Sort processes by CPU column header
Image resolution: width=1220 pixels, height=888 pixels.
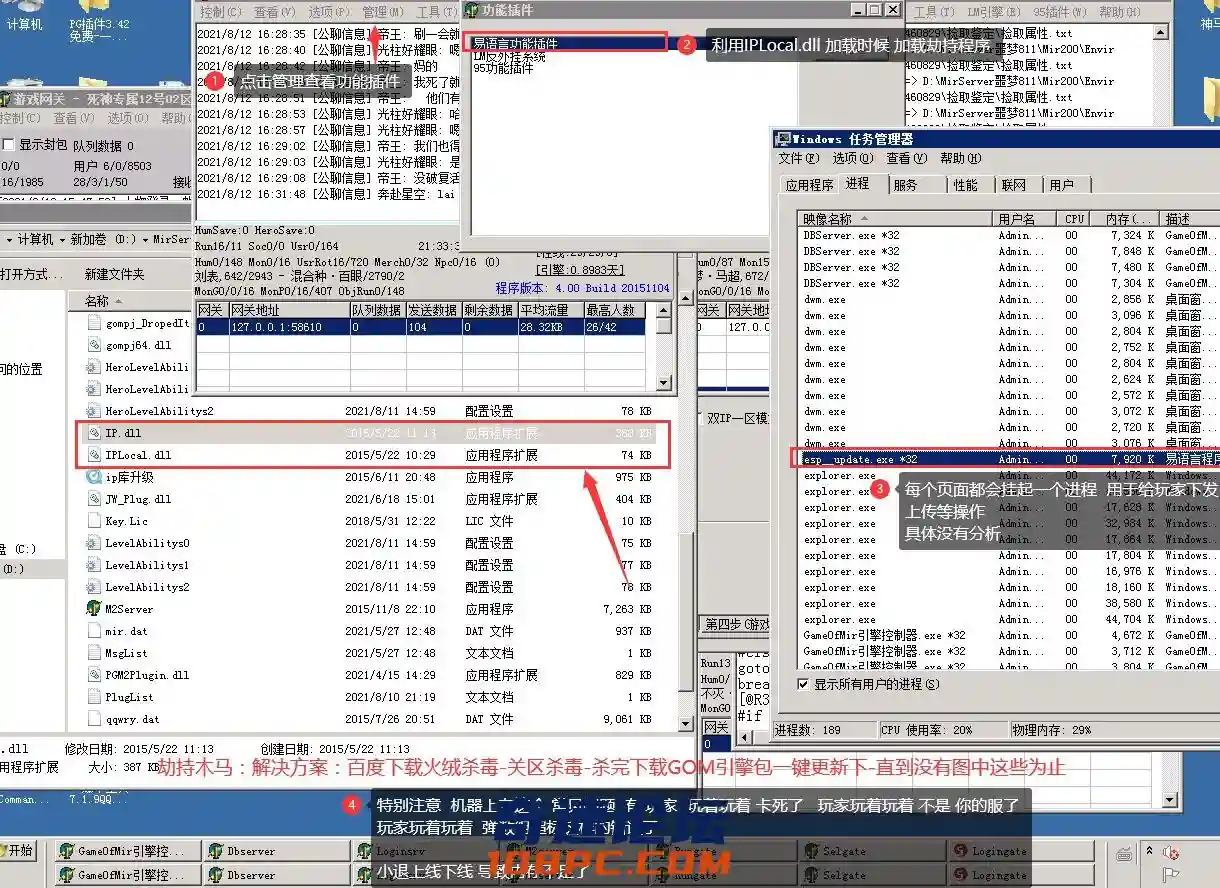pos(1075,218)
